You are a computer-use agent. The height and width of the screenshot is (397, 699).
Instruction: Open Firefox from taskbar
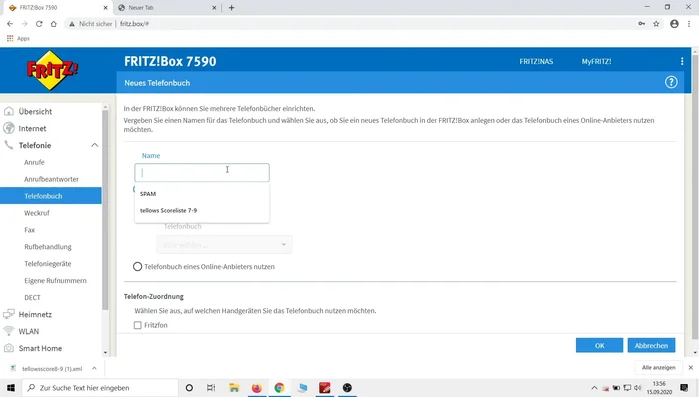[257, 388]
